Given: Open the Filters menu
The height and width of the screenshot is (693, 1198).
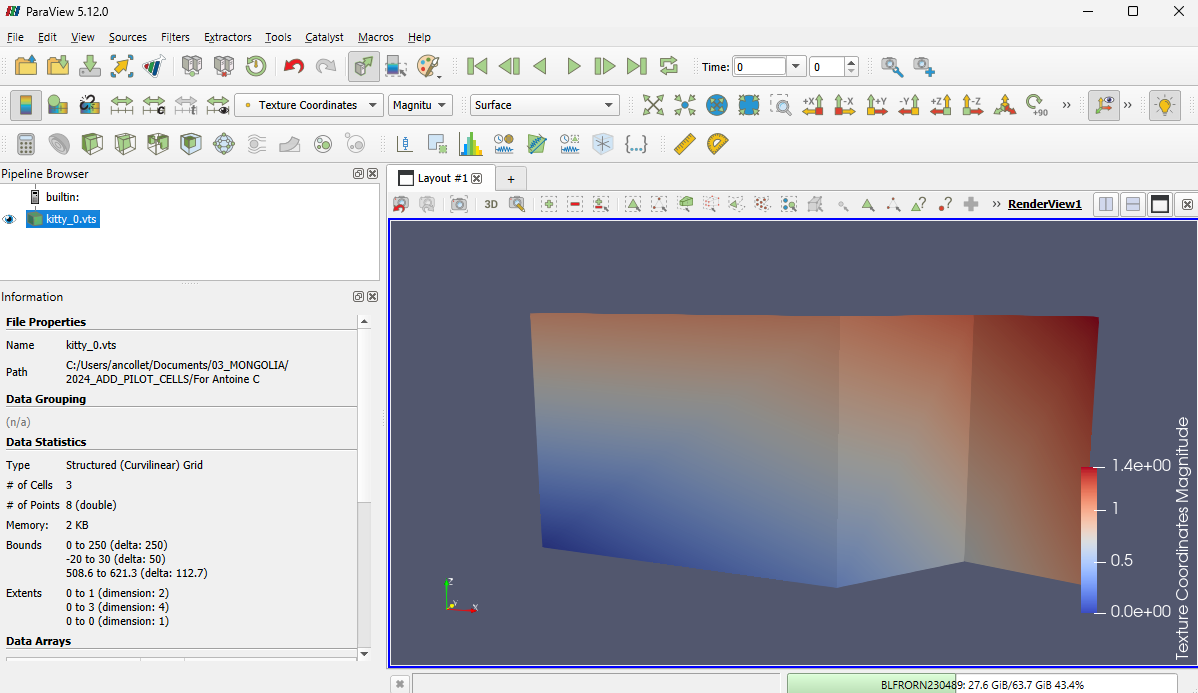Looking at the screenshot, I should click(x=175, y=37).
